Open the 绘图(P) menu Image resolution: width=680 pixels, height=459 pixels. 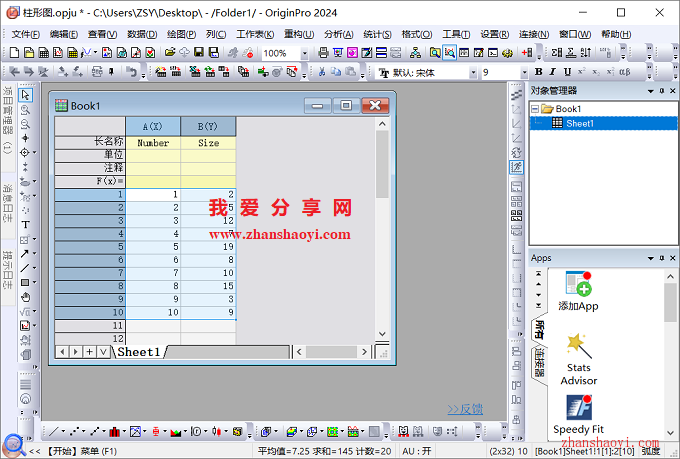pos(181,34)
